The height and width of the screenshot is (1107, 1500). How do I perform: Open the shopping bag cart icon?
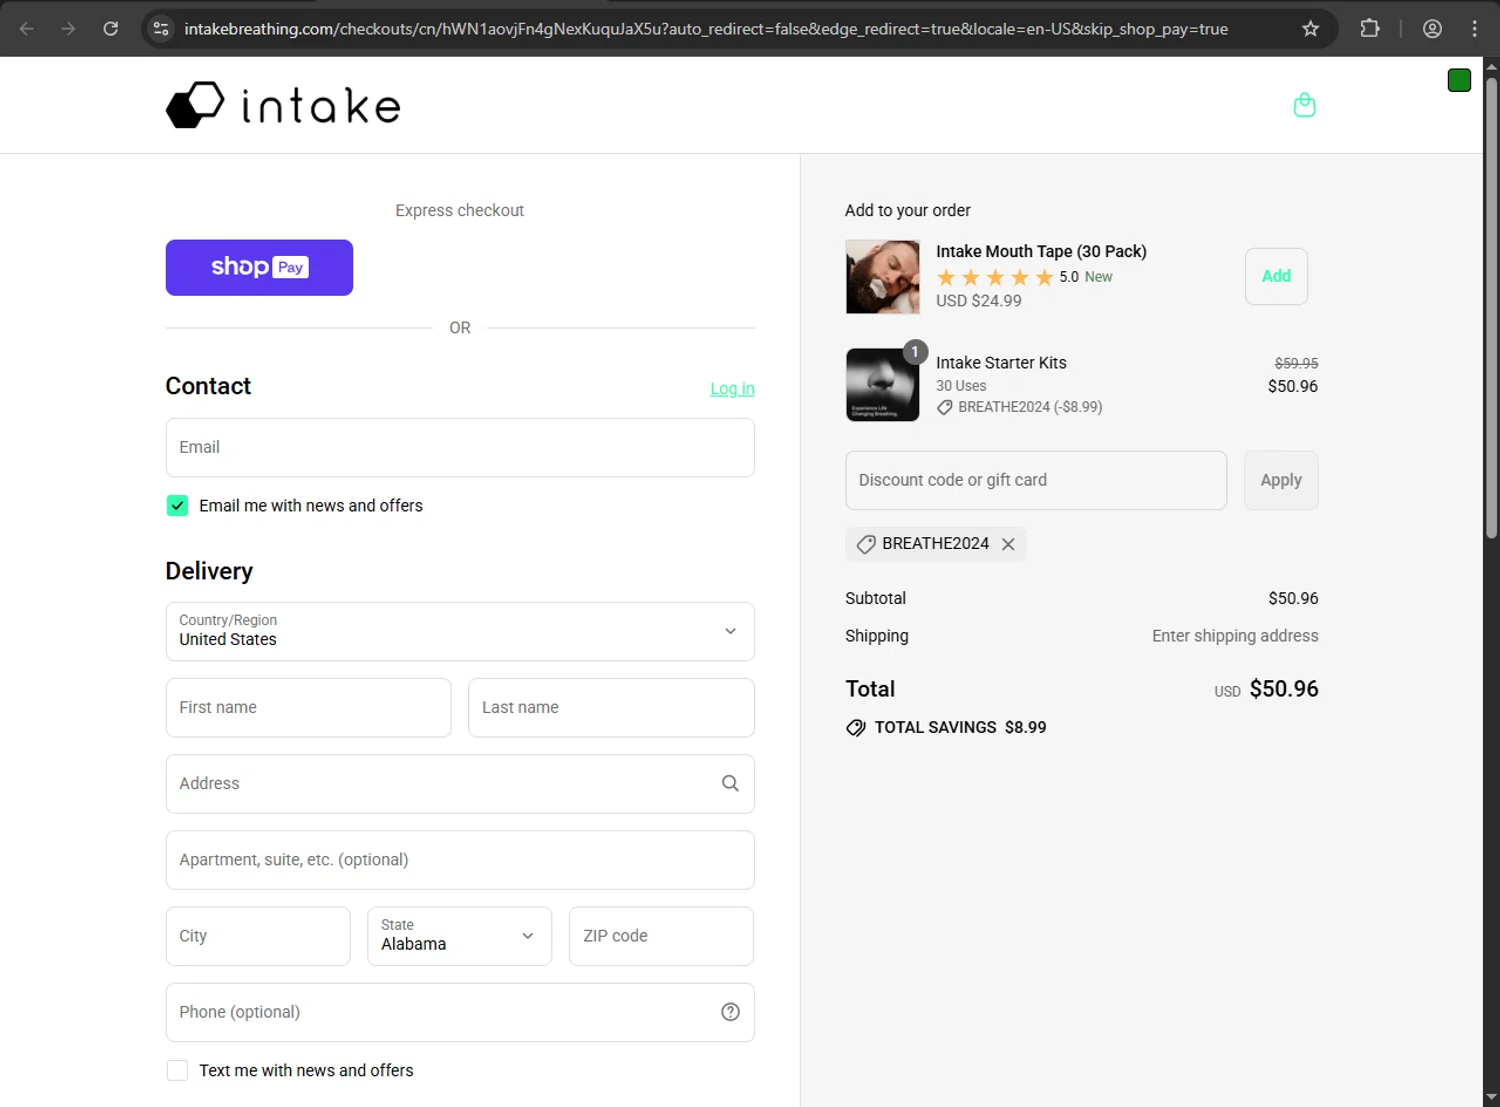pyautogui.click(x=1304, y=105)
